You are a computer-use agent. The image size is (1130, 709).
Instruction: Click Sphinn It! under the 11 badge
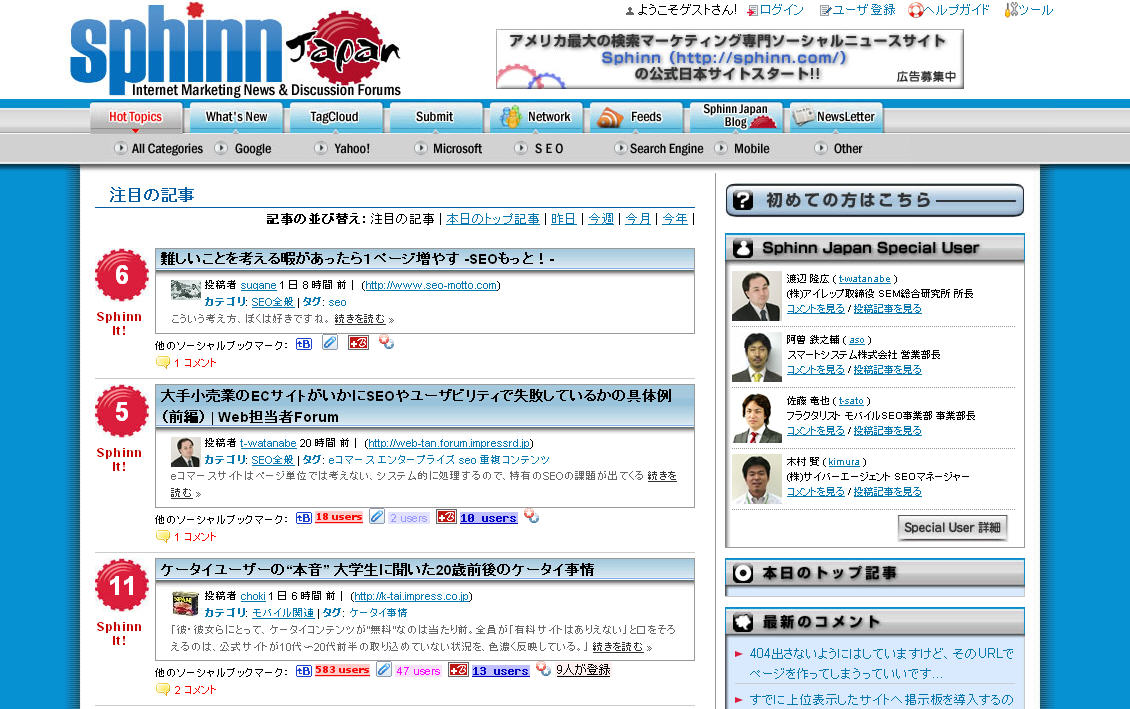click(119, 633)
